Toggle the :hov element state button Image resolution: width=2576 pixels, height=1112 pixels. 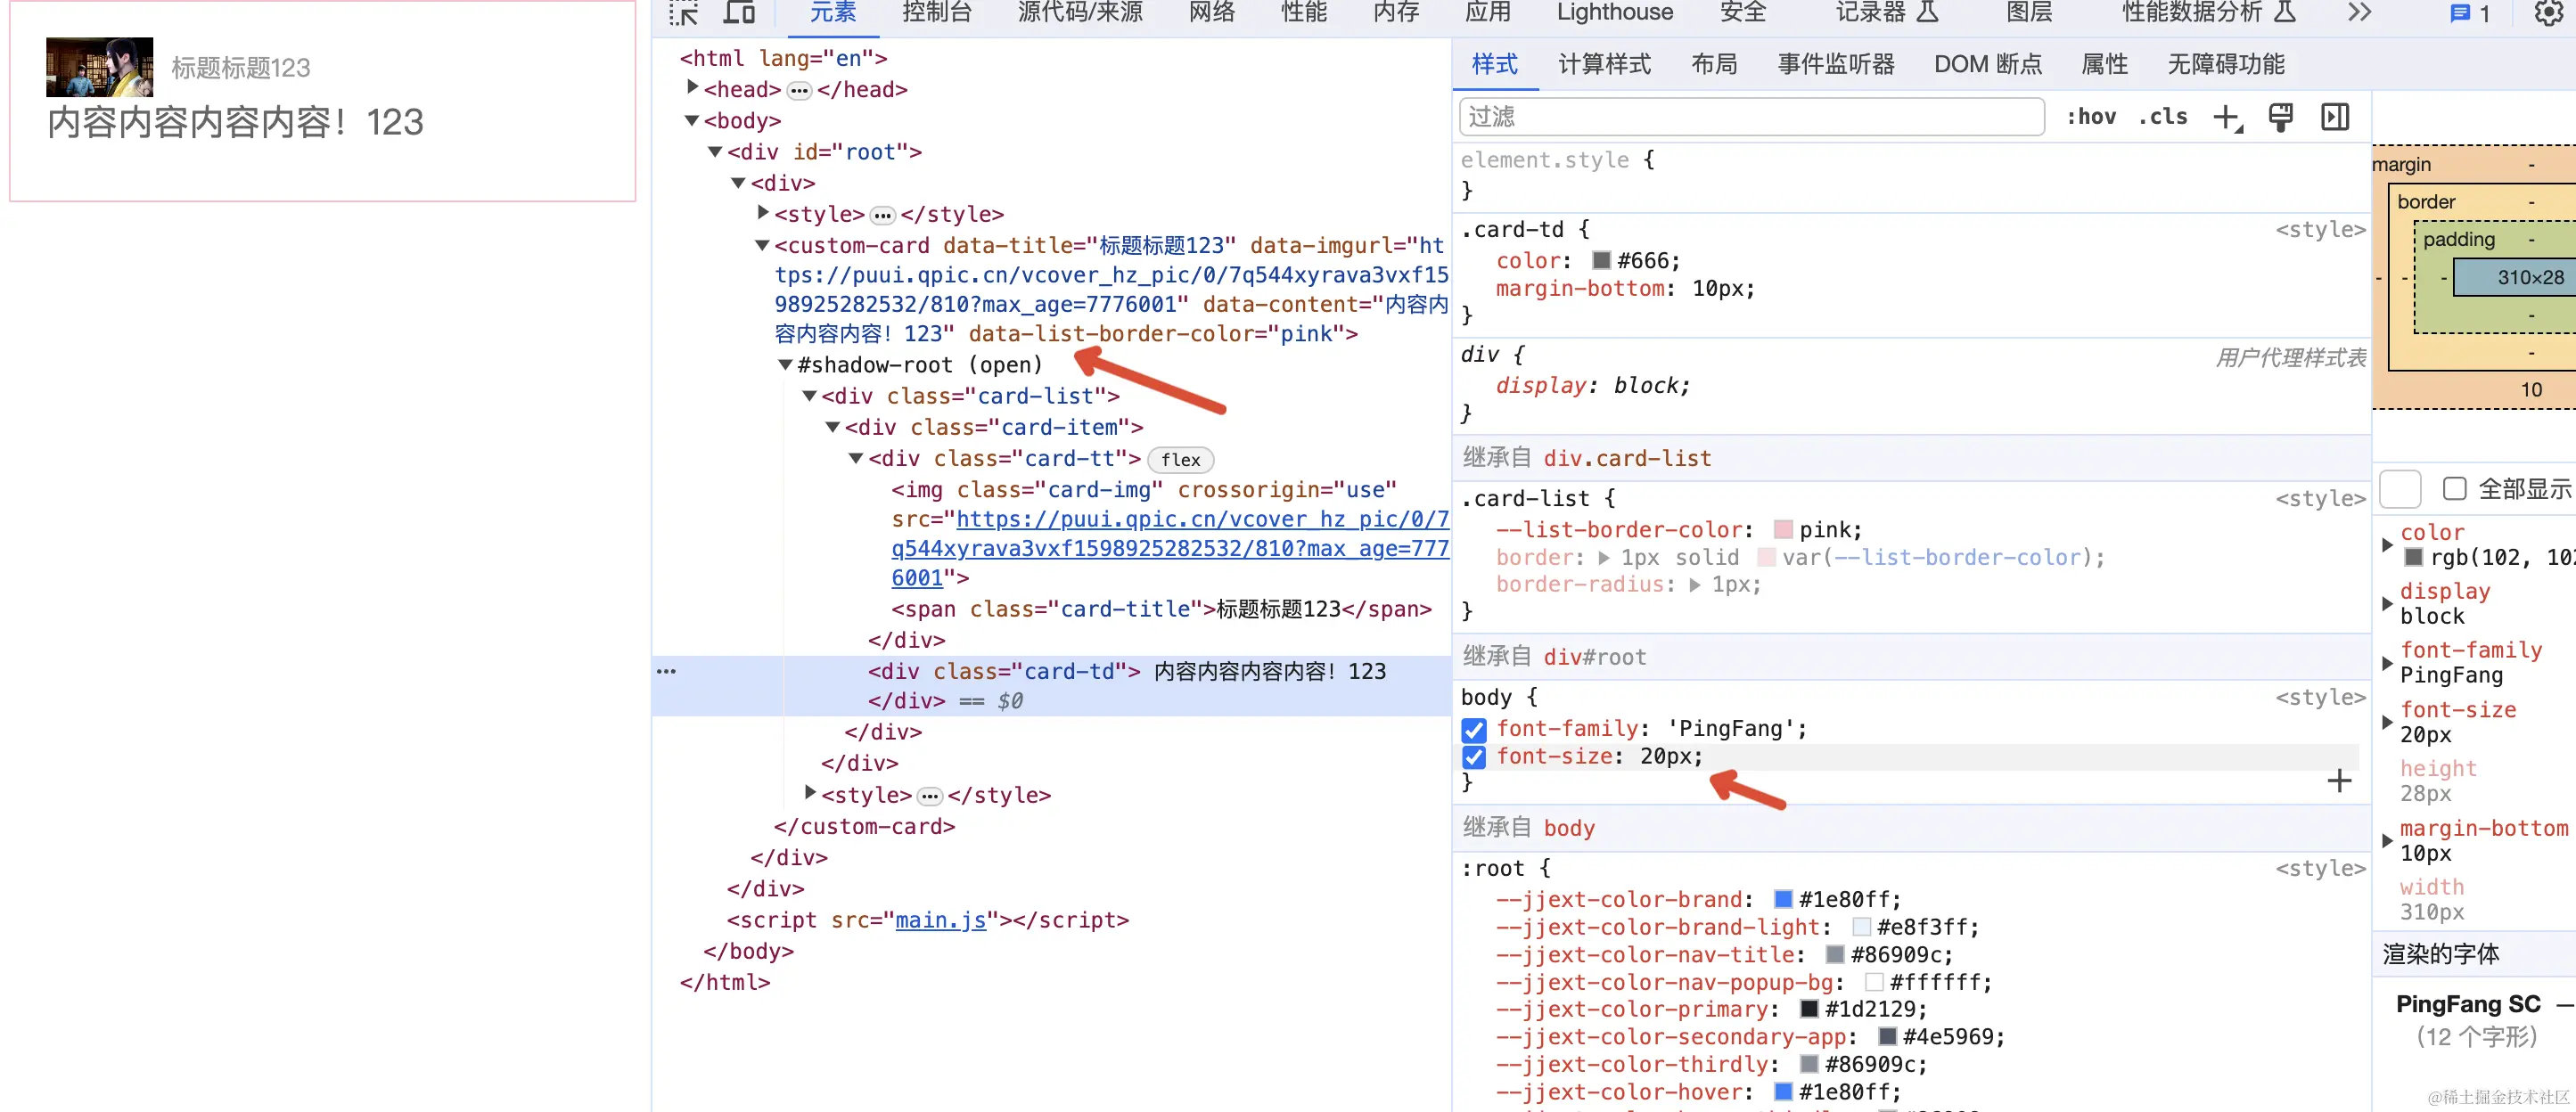(2091, 117)
